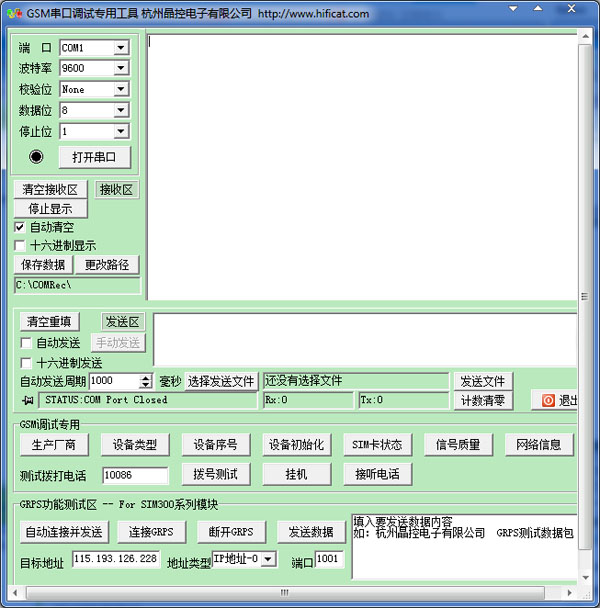Click the 发送区 label button
600x608 pixels.
(123, 322)
